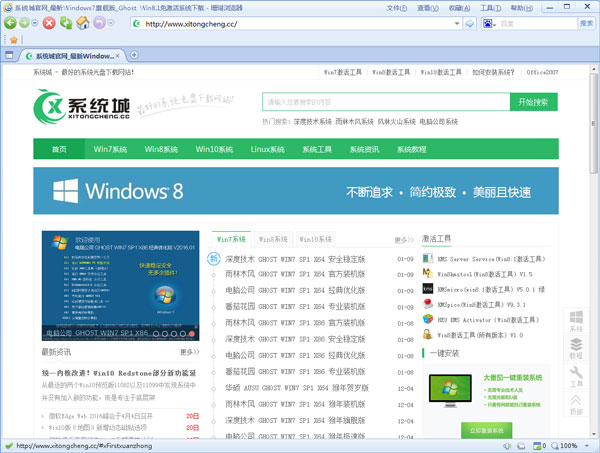Screen dimensions: 600x453
Task: Open the home page via house icon
Action: point(83,23)
